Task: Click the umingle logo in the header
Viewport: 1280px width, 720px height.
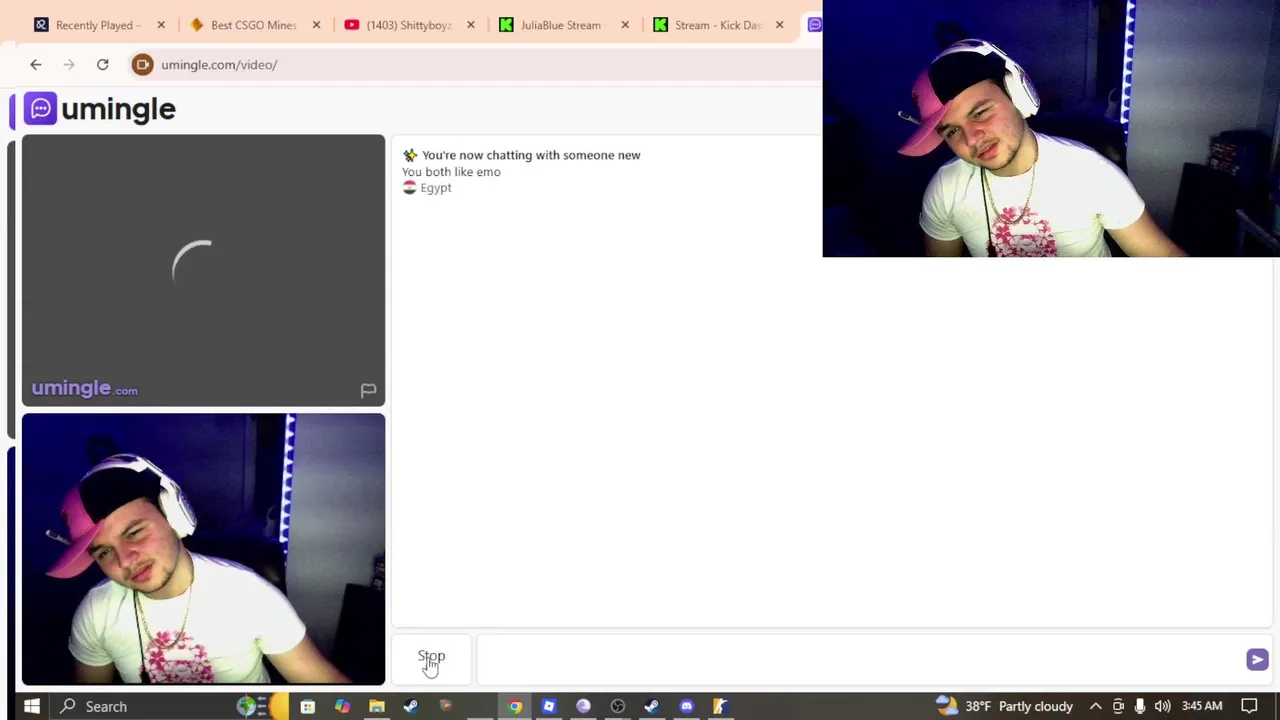Action: pos(100,109)
